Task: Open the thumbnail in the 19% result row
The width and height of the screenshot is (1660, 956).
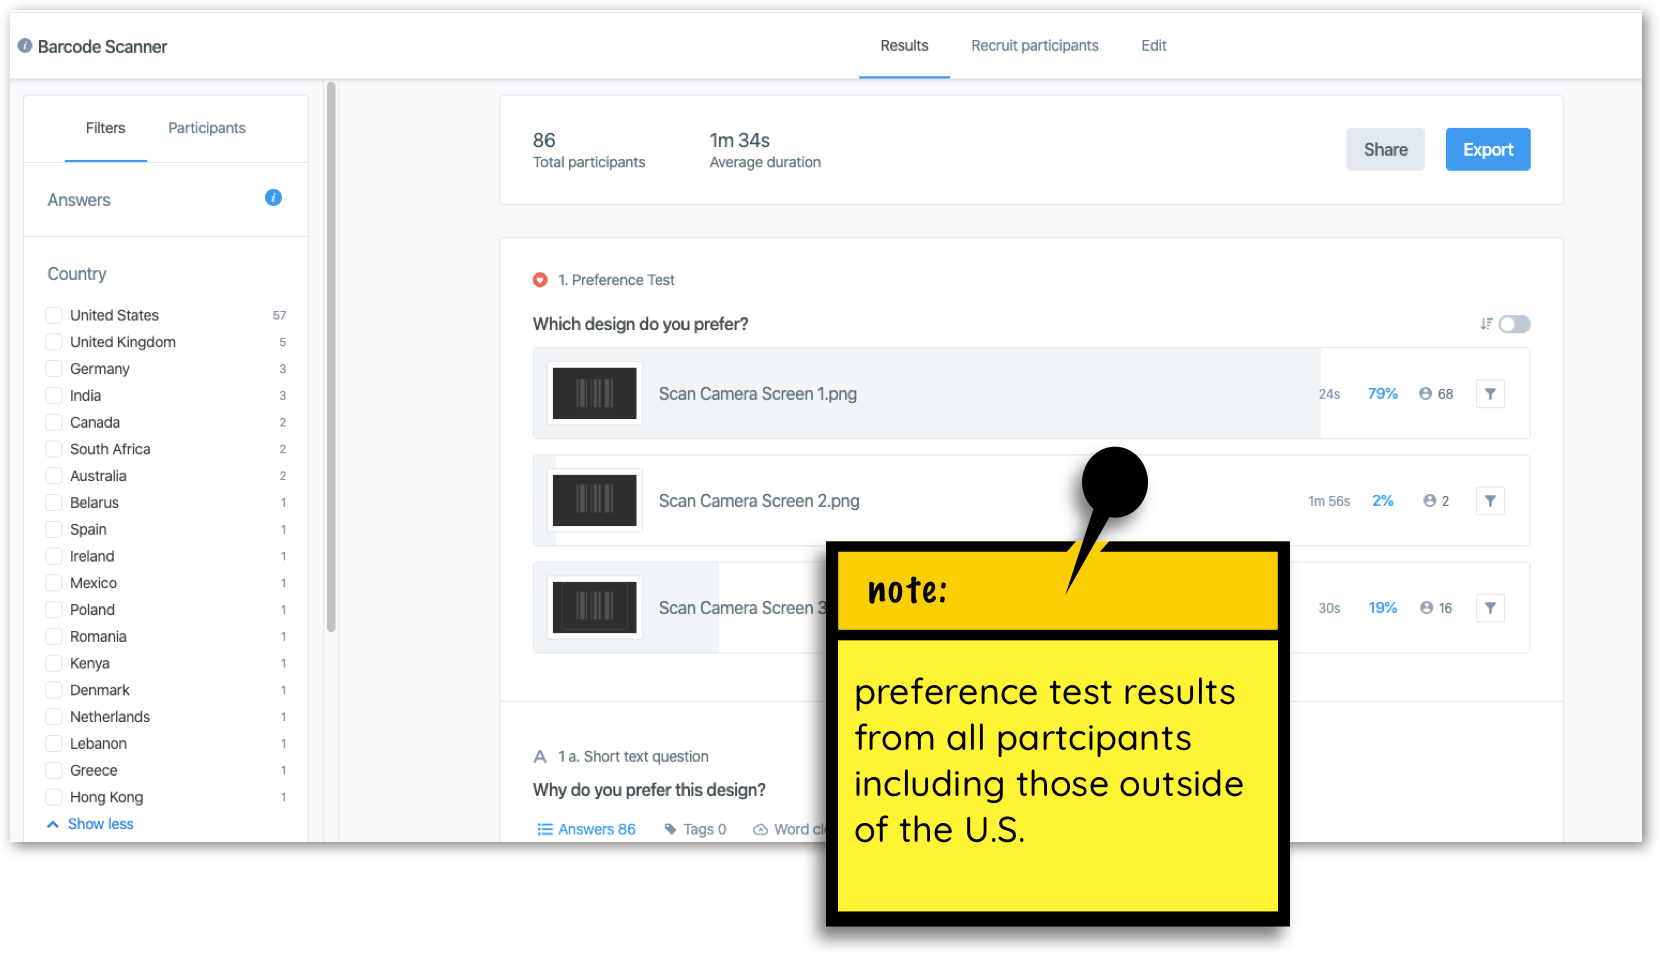Action: 595,607
